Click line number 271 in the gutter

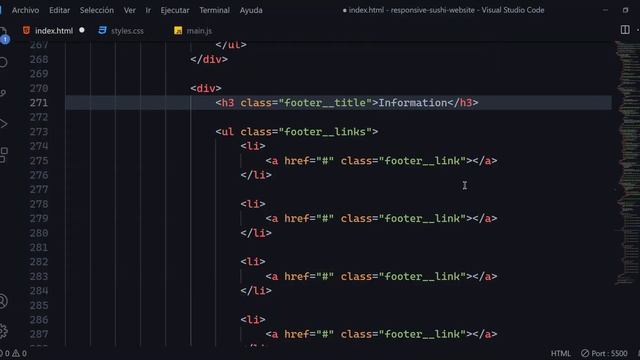point(39,103)
